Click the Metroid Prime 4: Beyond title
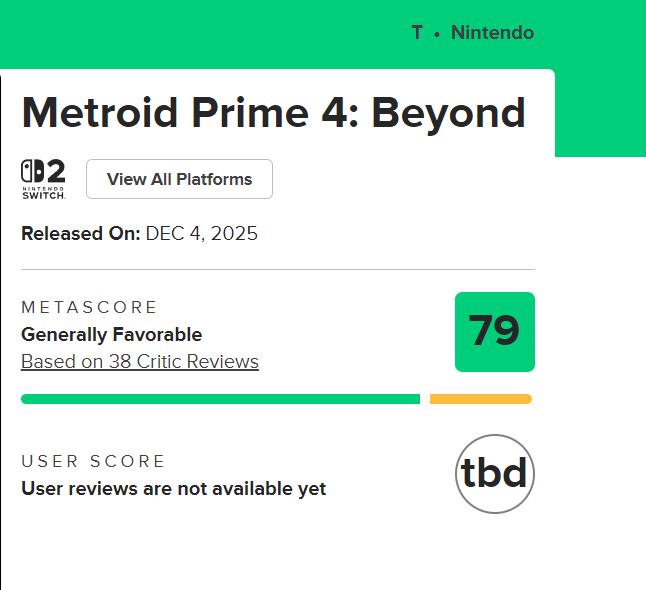Screen dimensions: 646x590 click(273, 113)
